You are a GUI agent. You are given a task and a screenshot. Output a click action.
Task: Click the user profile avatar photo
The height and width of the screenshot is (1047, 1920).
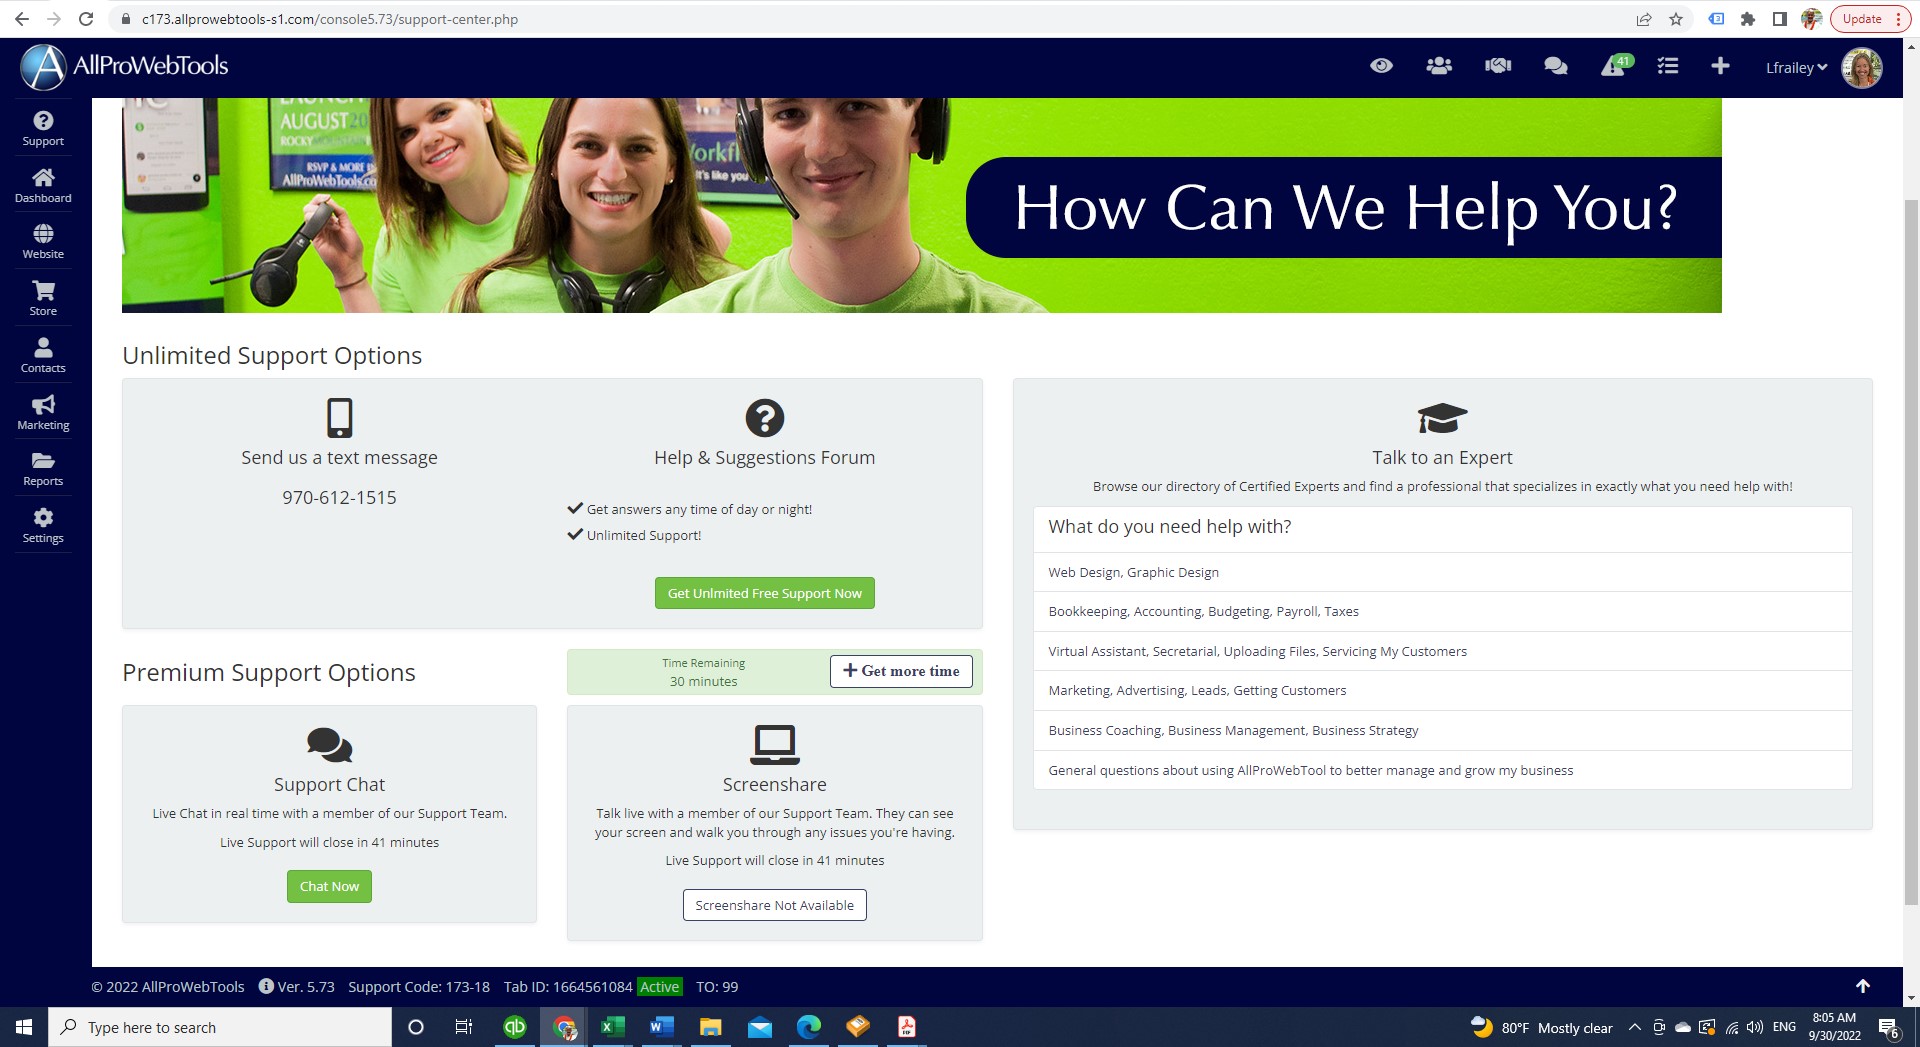click(x=1862, y=68)
